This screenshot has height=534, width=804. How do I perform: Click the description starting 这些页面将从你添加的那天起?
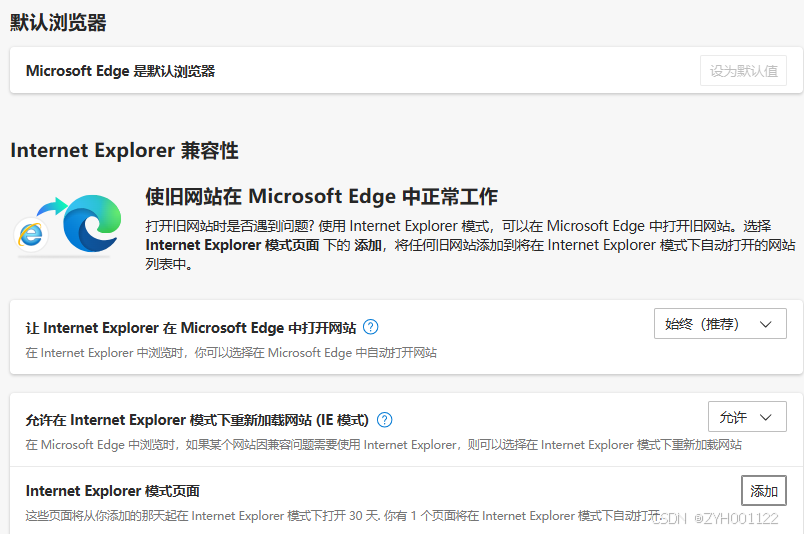tap(344, 516)
